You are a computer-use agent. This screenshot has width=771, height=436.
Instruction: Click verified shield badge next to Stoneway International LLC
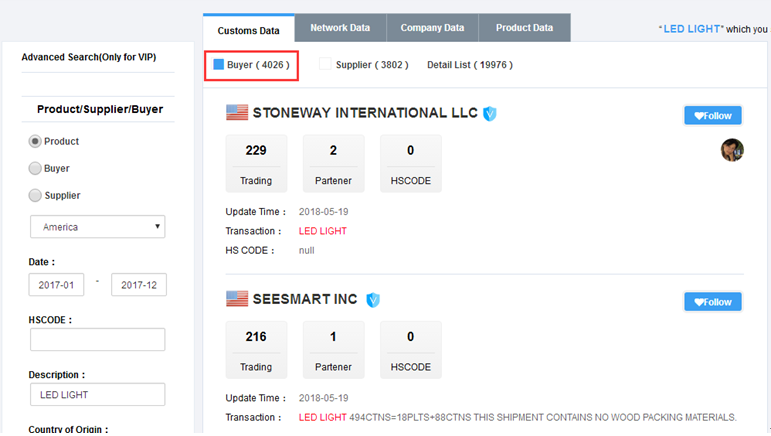(490, 114)
